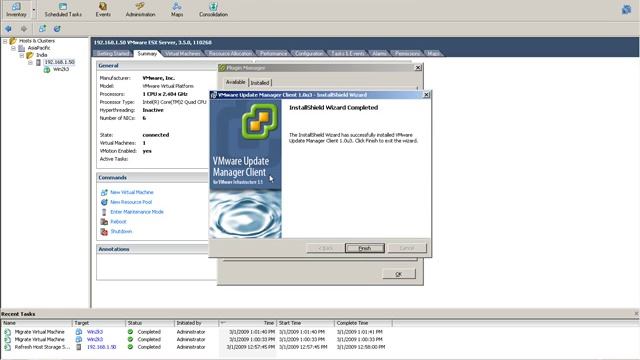
Task: Open Scheduled Tasks view
Action: pos(63,10)
